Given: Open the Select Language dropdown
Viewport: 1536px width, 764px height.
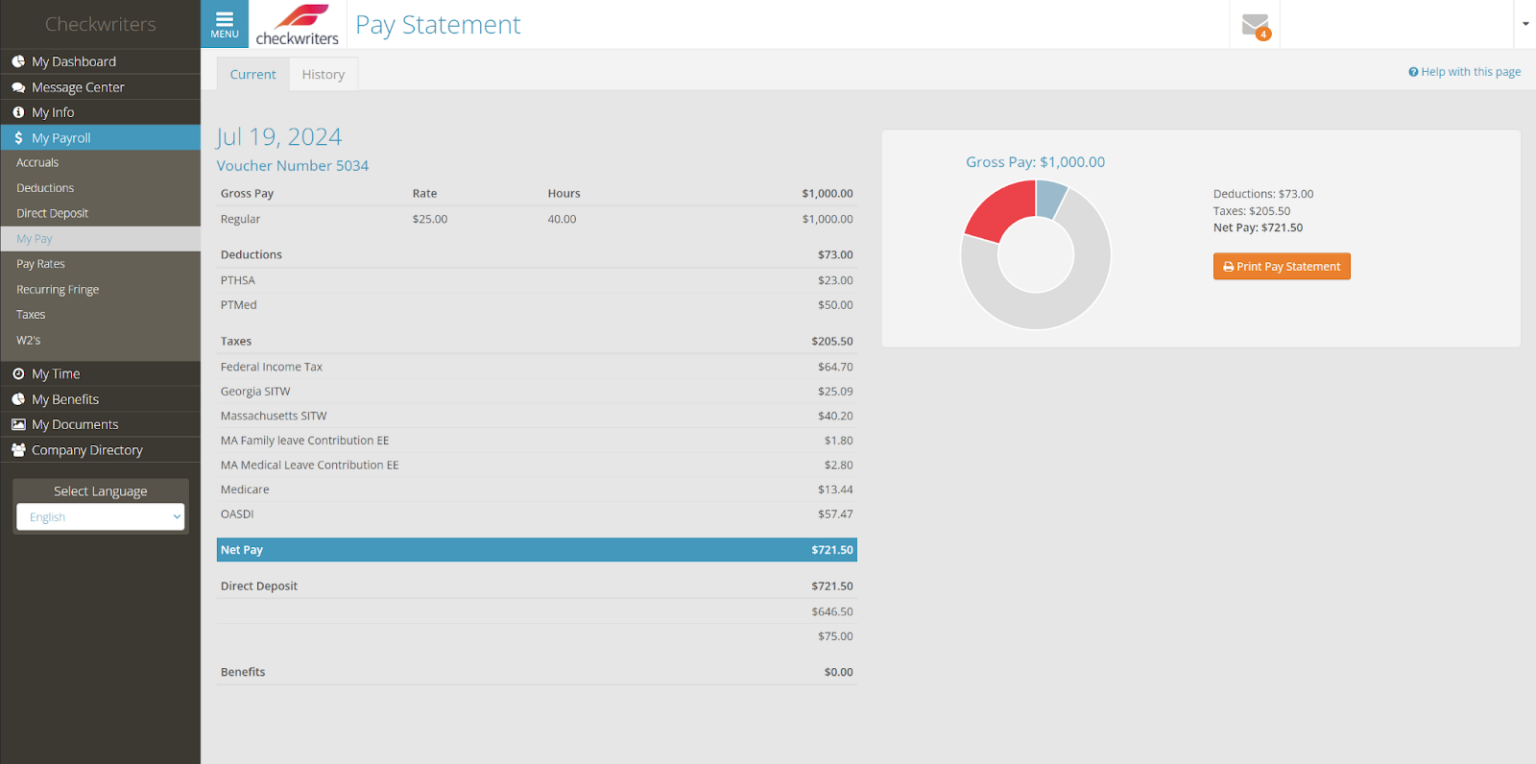Looking at the screenshot, I should [100, 517].
